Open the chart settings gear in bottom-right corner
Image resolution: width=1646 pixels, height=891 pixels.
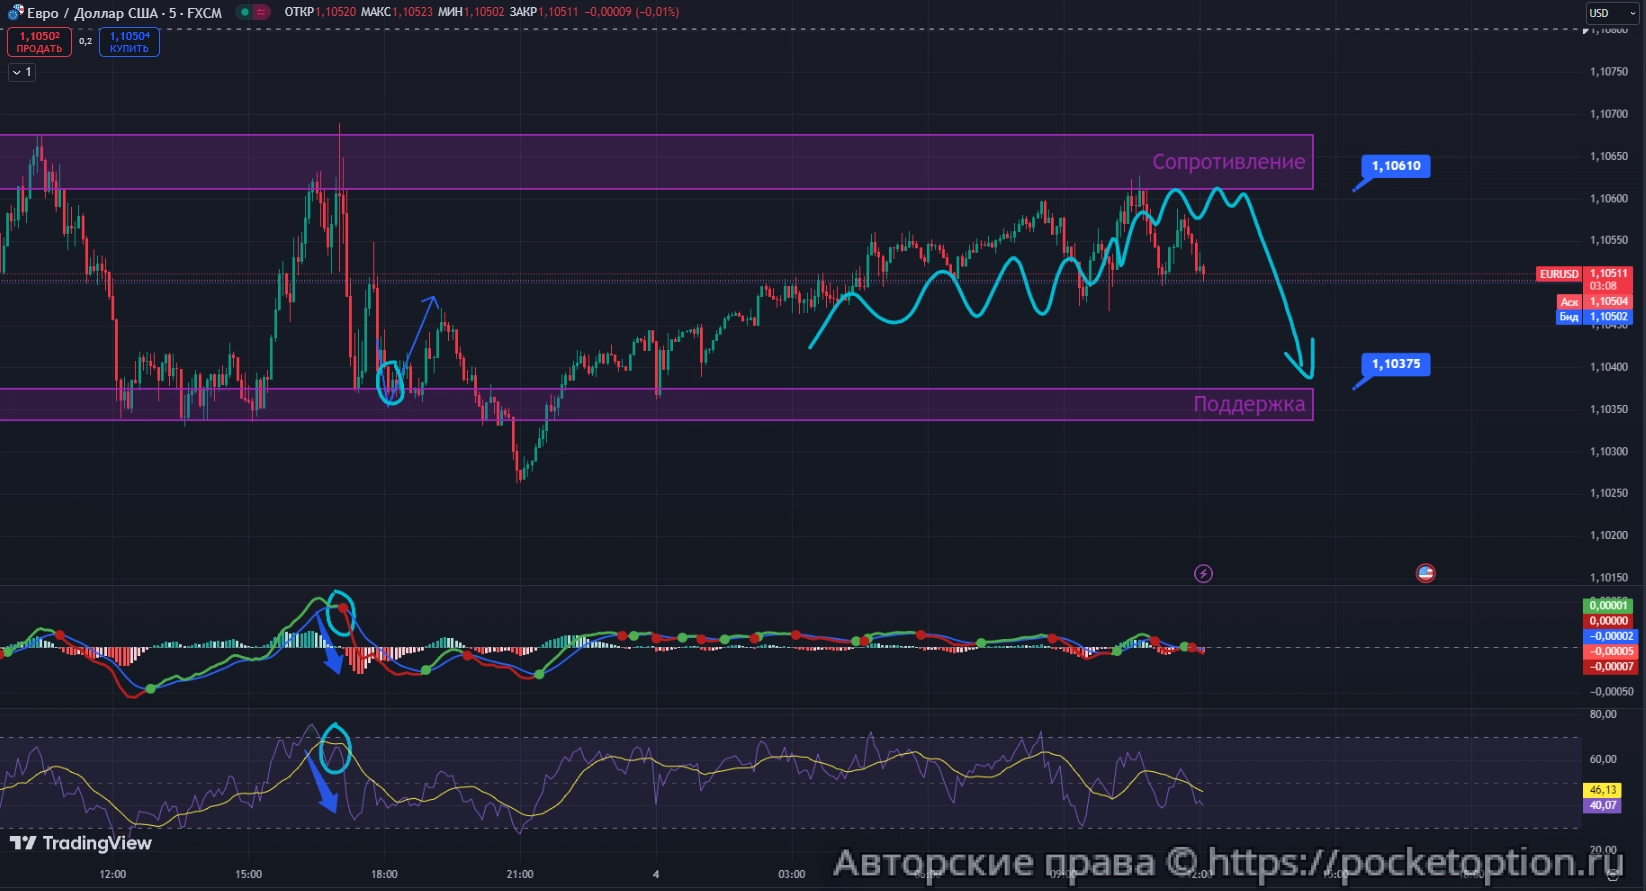click(1612, 874)
